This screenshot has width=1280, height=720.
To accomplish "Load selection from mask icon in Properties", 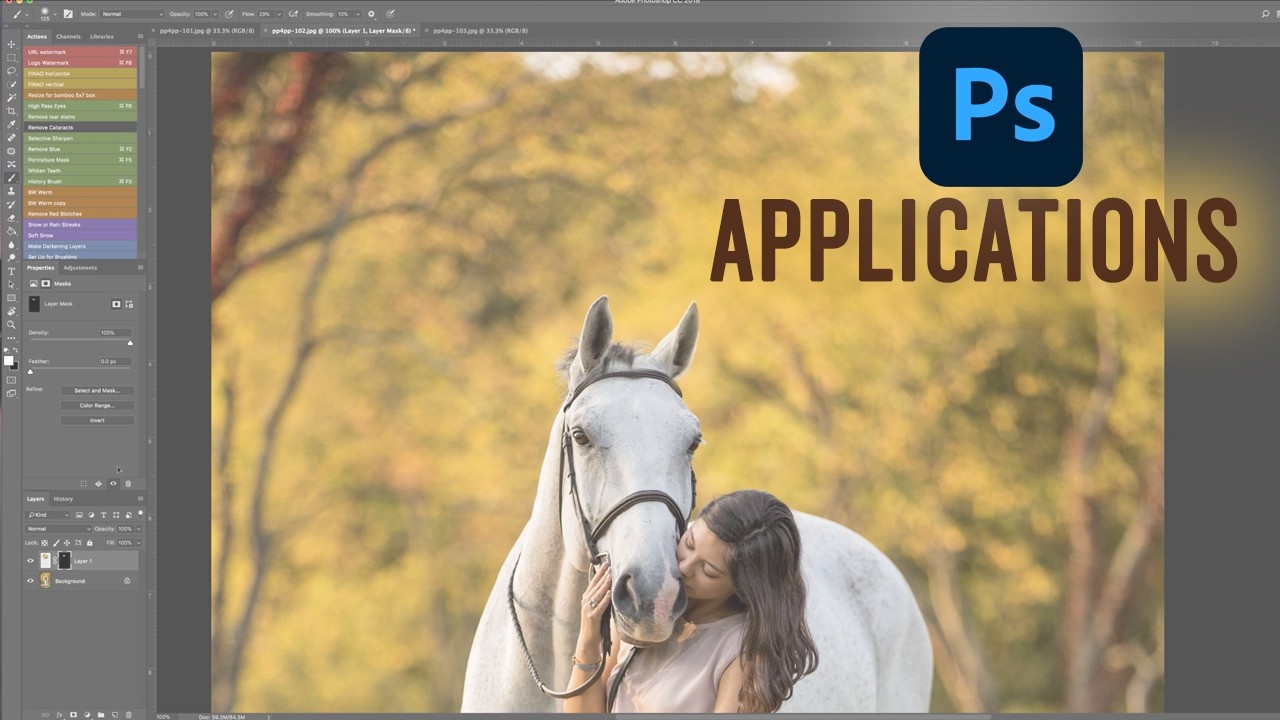I will [x=83, y=484].
